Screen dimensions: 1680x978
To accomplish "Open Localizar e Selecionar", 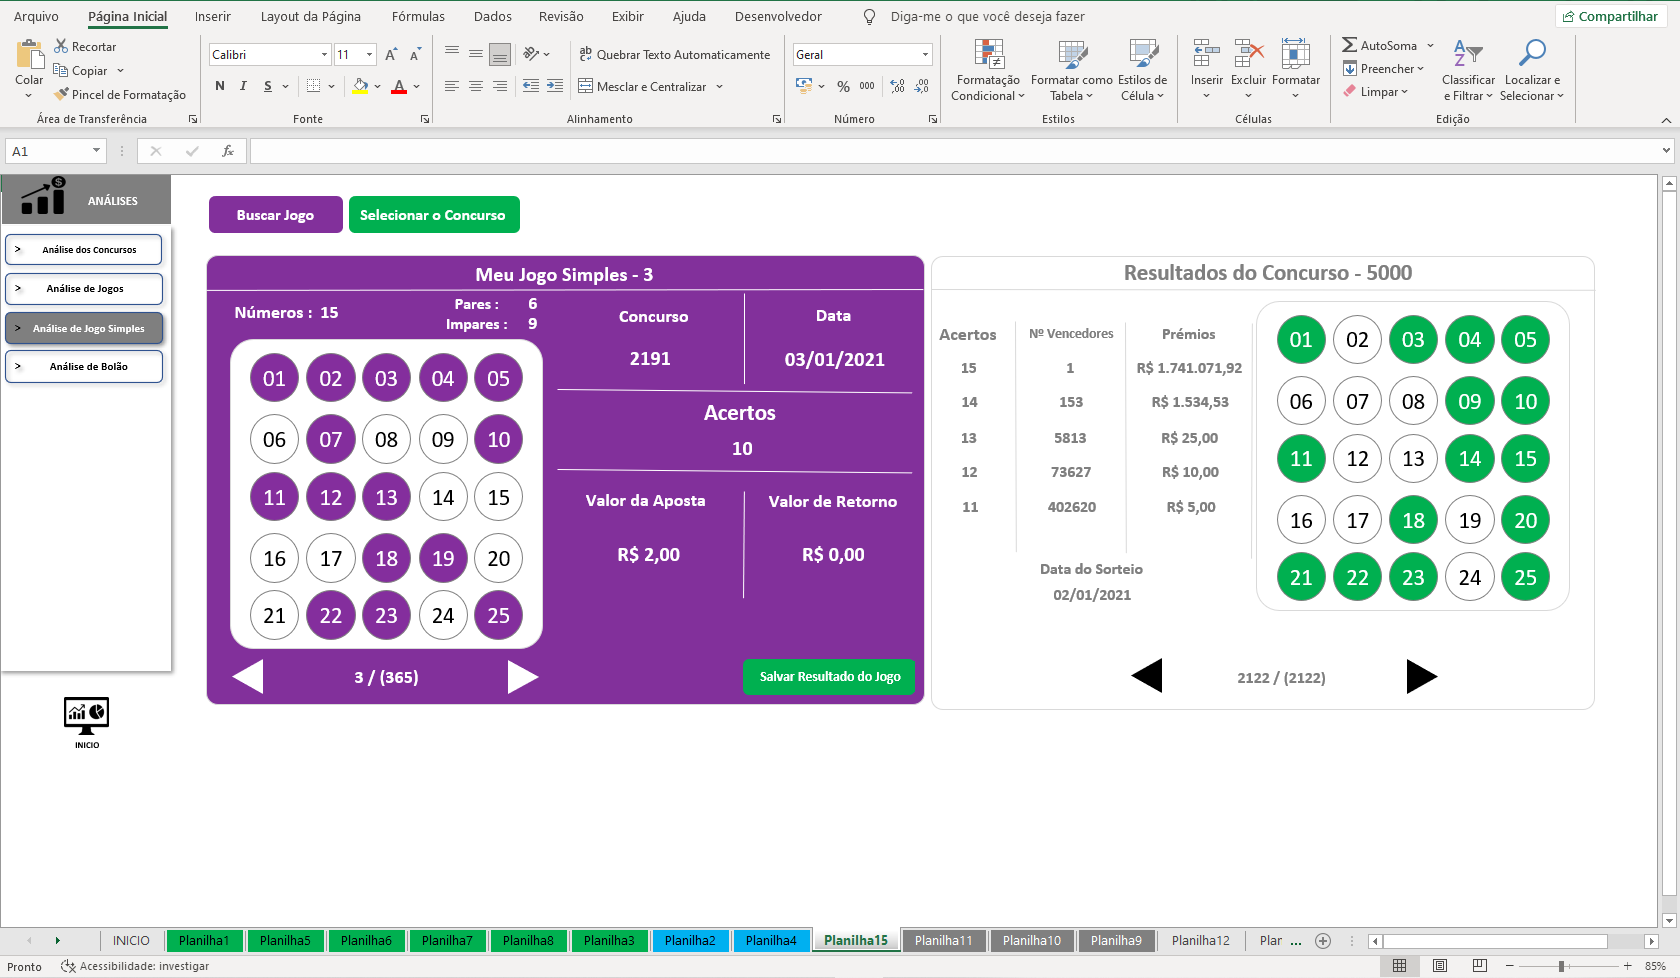I will click(1531, 70).
